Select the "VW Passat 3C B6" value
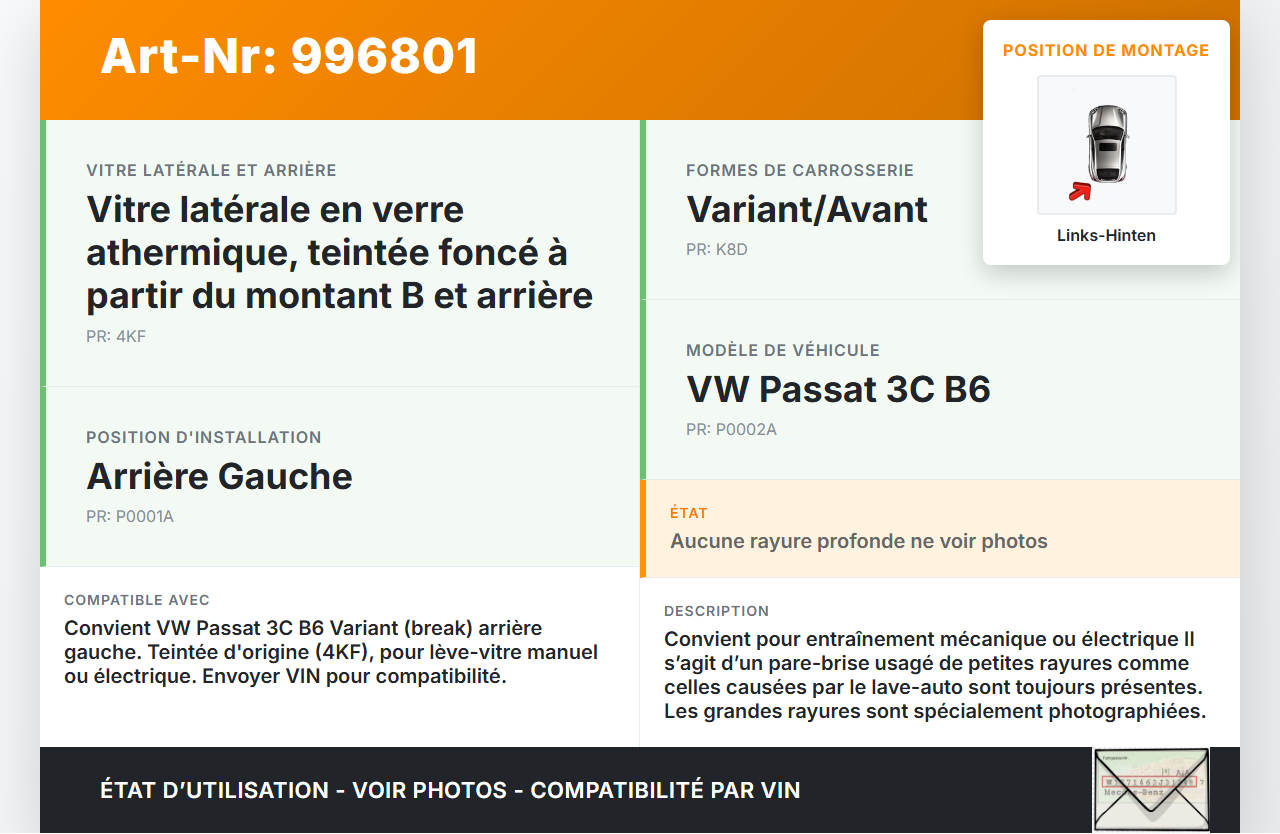Image resolution: width=1280 pixels, height=834 pixels. (838, 389)
